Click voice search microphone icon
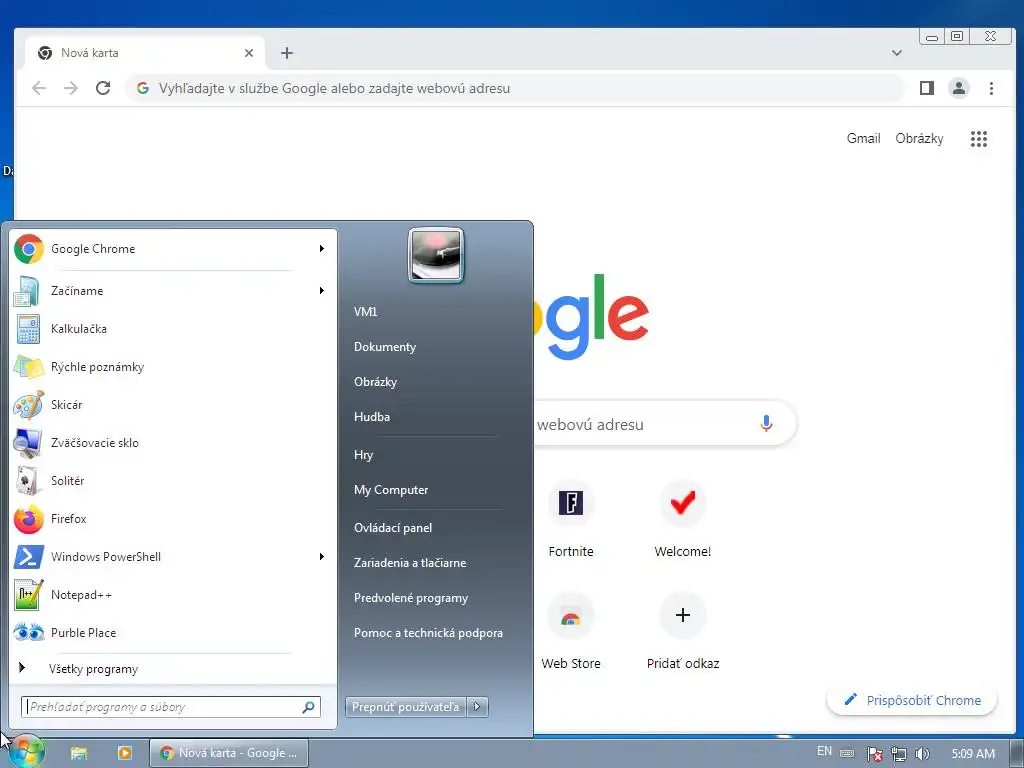1024x768 pixels. click(767, 424)
